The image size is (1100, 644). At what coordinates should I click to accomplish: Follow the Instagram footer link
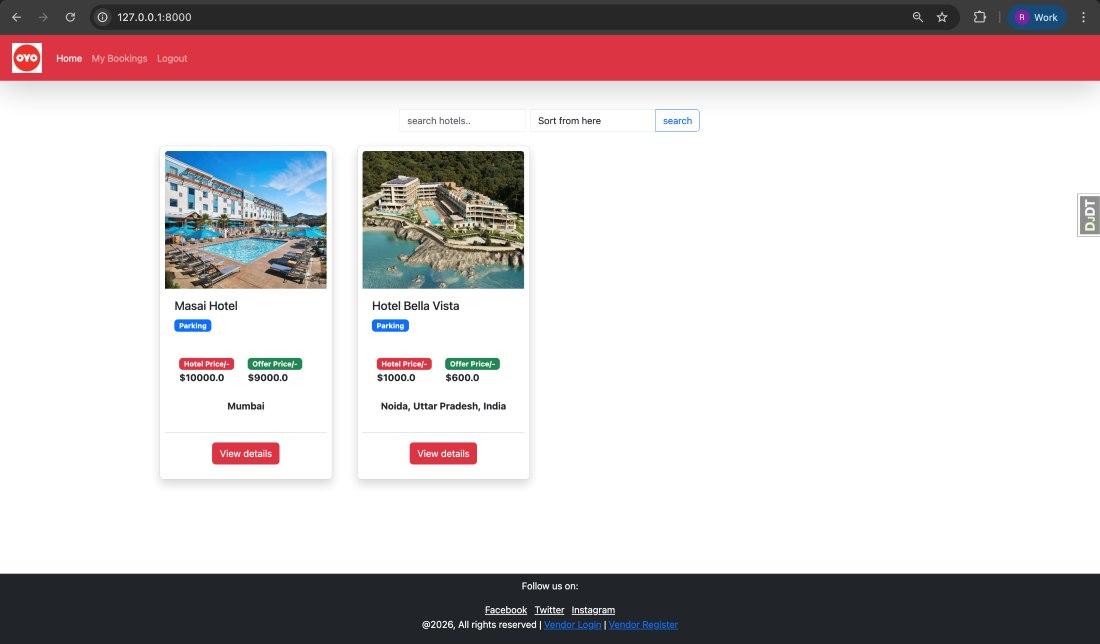coord(593,610)
